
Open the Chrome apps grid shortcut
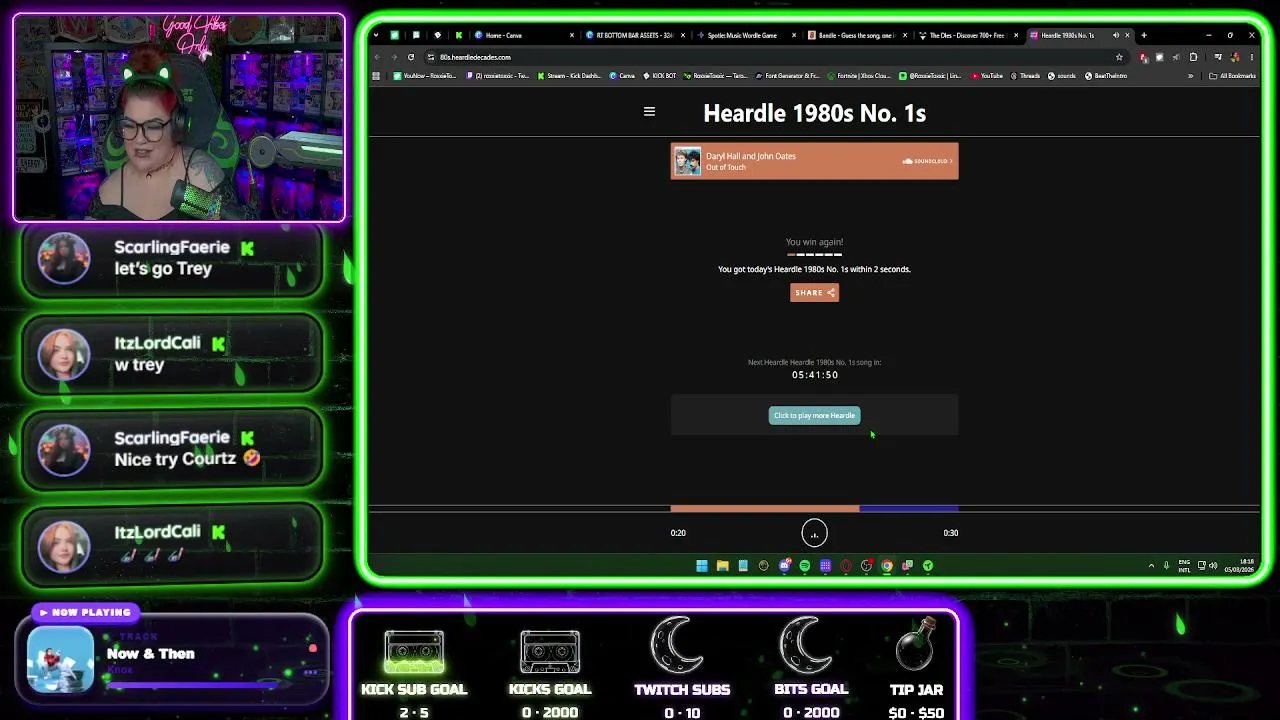pyautogui.click(x=376, y=76)
